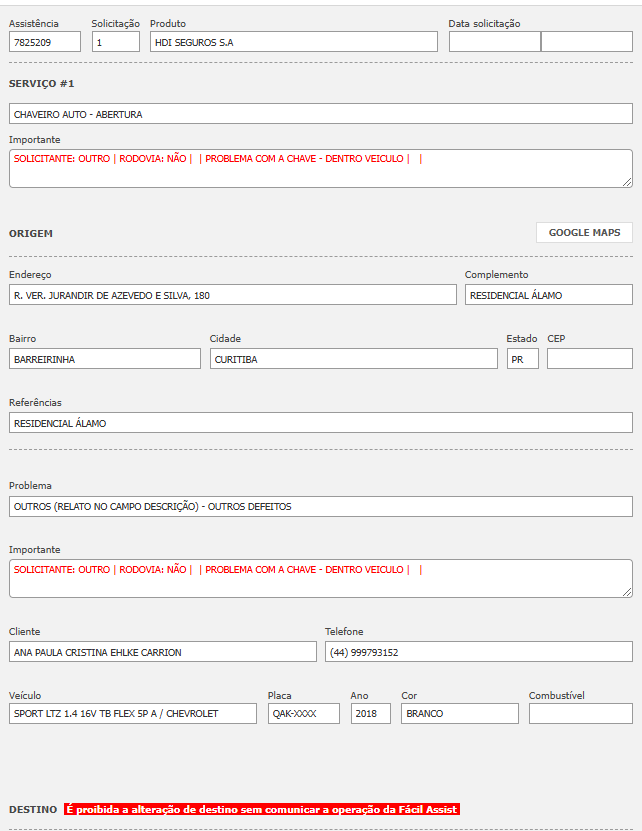Focus the Complemento field
Screen dimensions: 642x831
(548, 295)
